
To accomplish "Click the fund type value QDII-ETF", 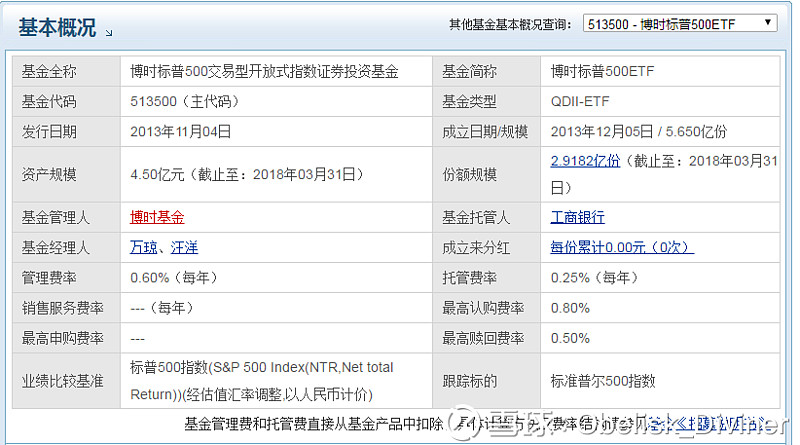I will 580,102.
